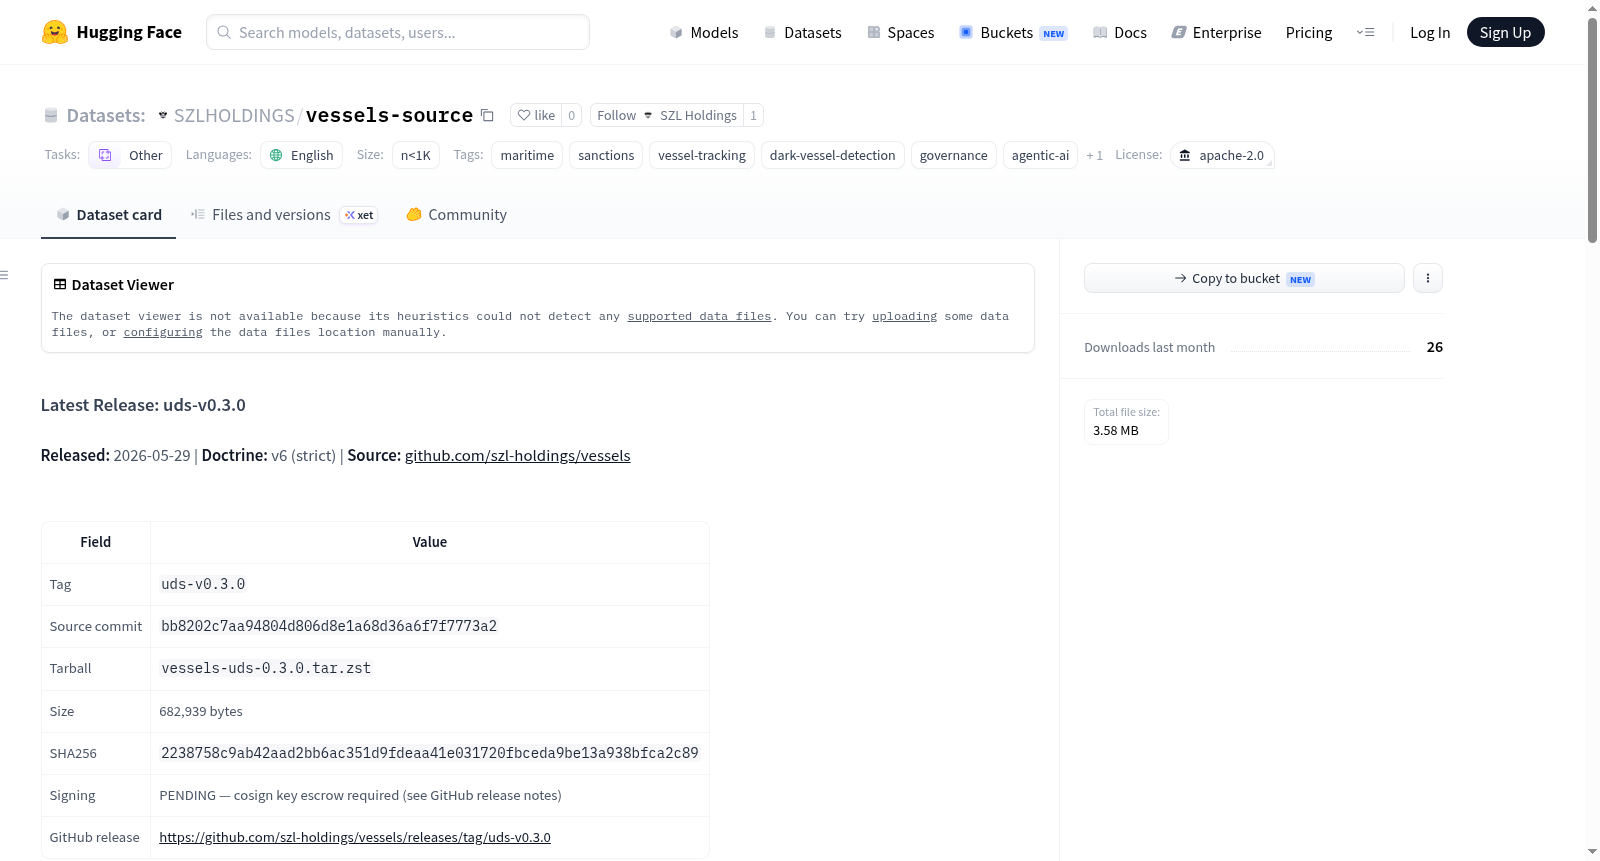The image size is (1600, 861).
Task: Open the follower count showing 1
Action: (753, 115)
